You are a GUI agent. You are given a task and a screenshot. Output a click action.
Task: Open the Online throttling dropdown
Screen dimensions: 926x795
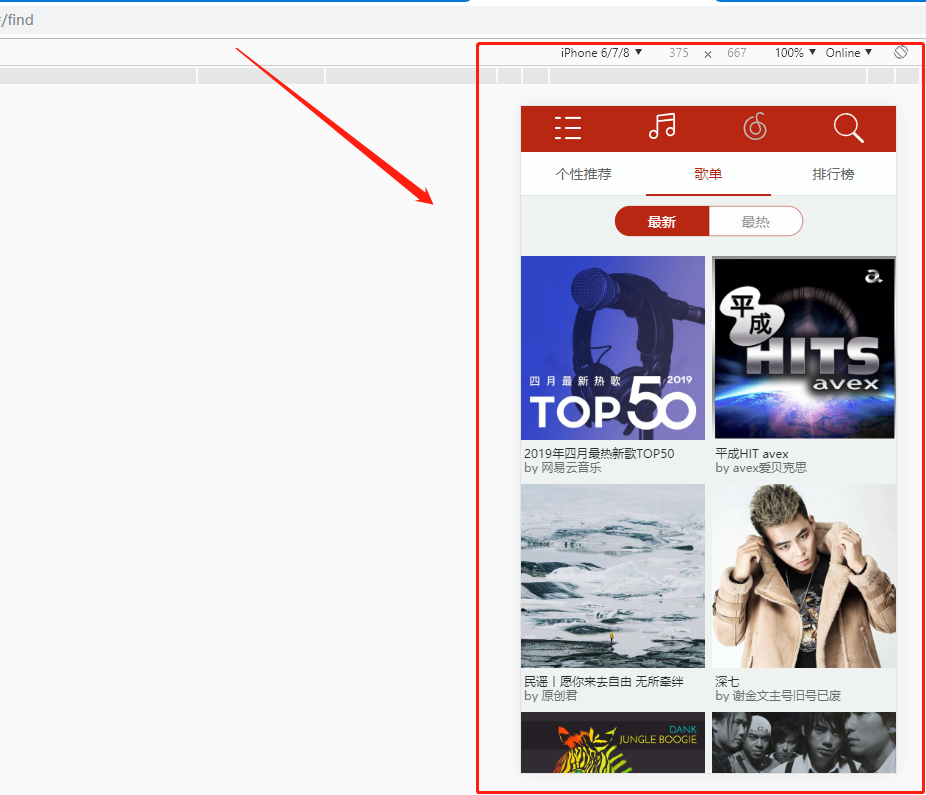[x=849, y=53]
